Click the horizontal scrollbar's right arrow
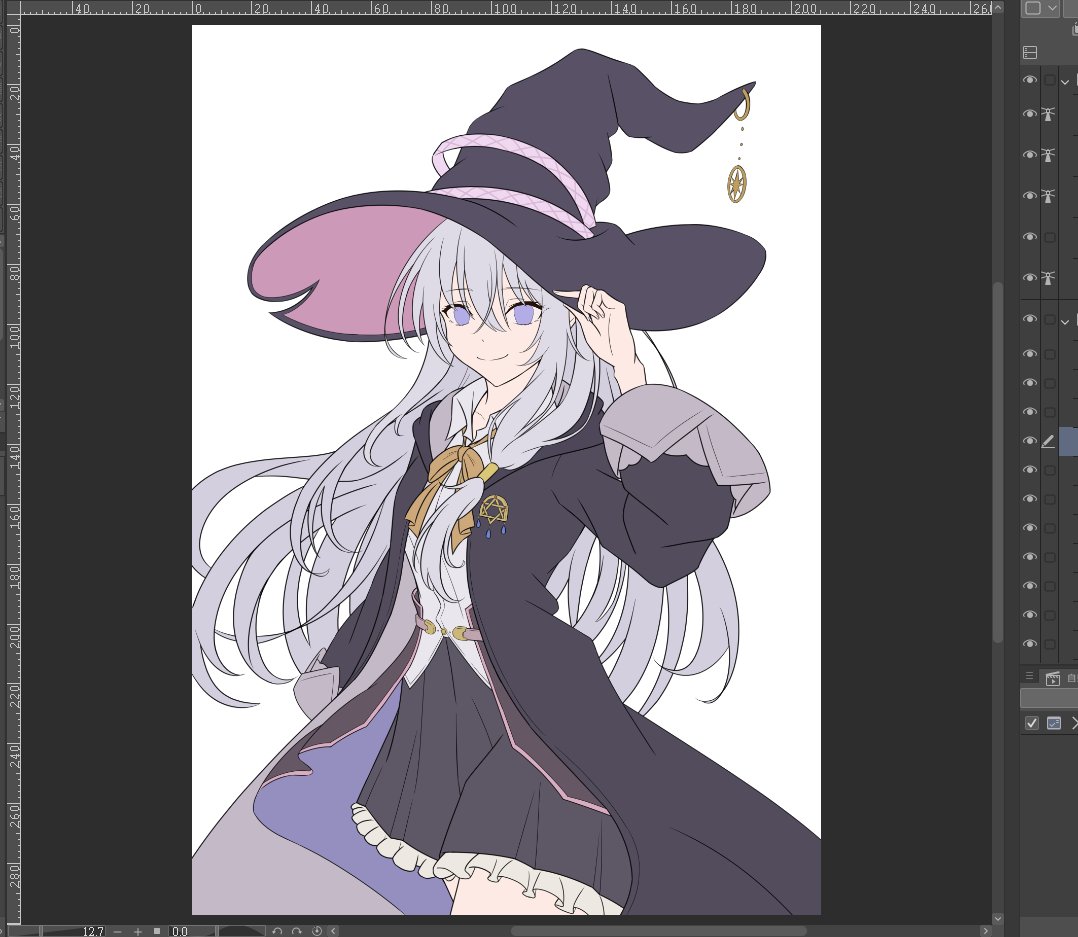Screen dimensions: 1078x937 pos(984,932)
